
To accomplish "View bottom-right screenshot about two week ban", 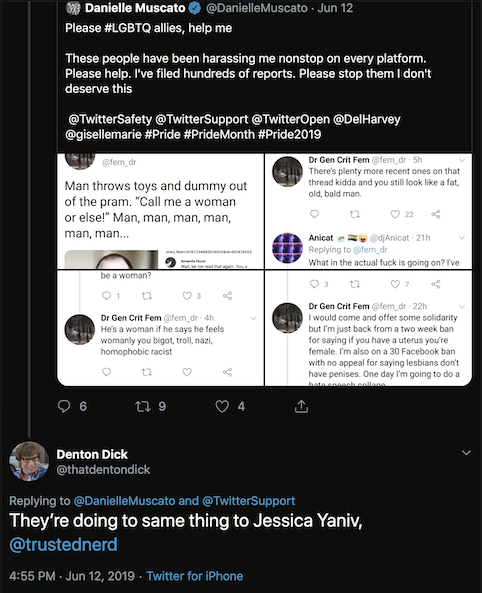I will [x=368, y=328].
